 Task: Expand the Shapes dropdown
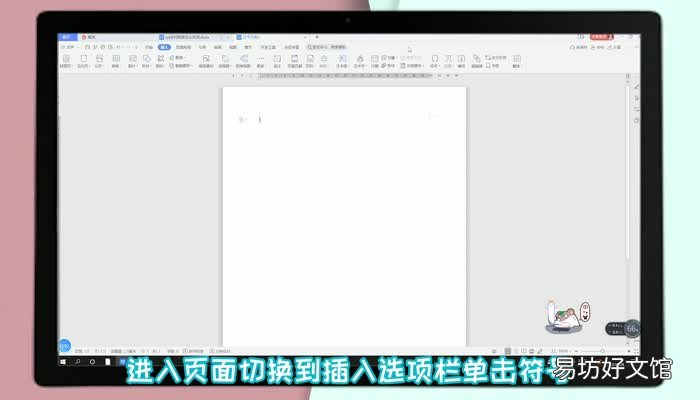[x=146, y=66]
